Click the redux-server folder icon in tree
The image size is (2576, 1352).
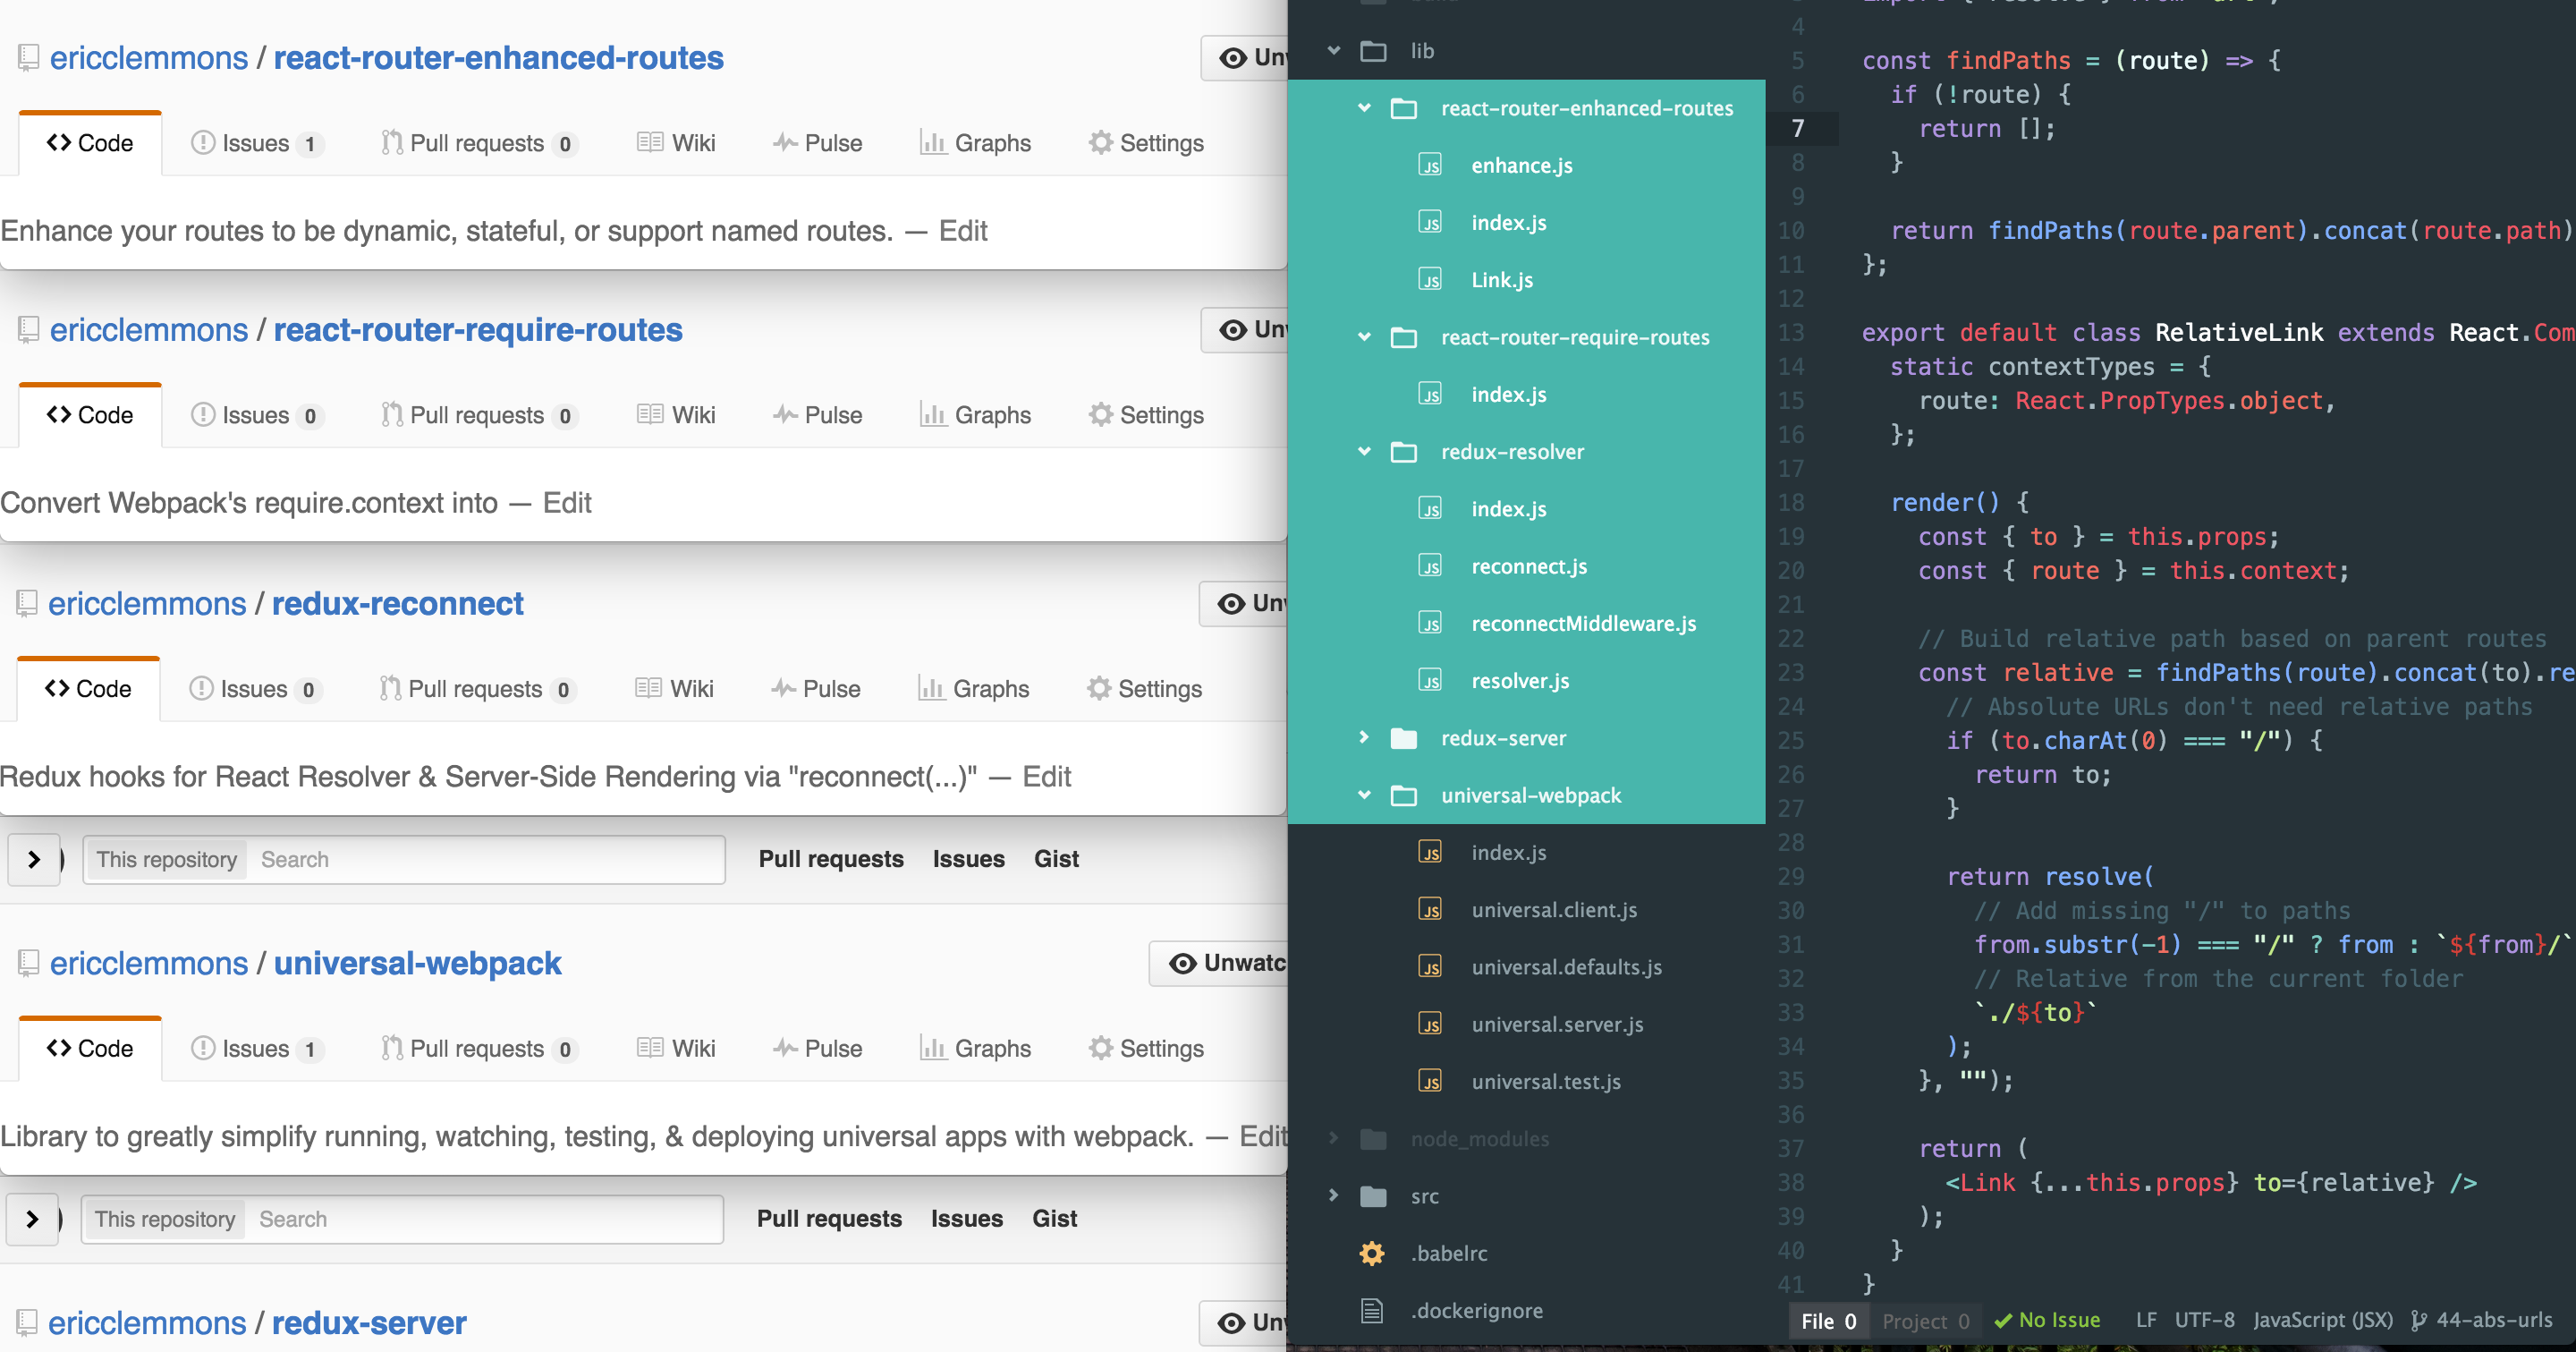pyautogui.click(x=1404, y=738)
